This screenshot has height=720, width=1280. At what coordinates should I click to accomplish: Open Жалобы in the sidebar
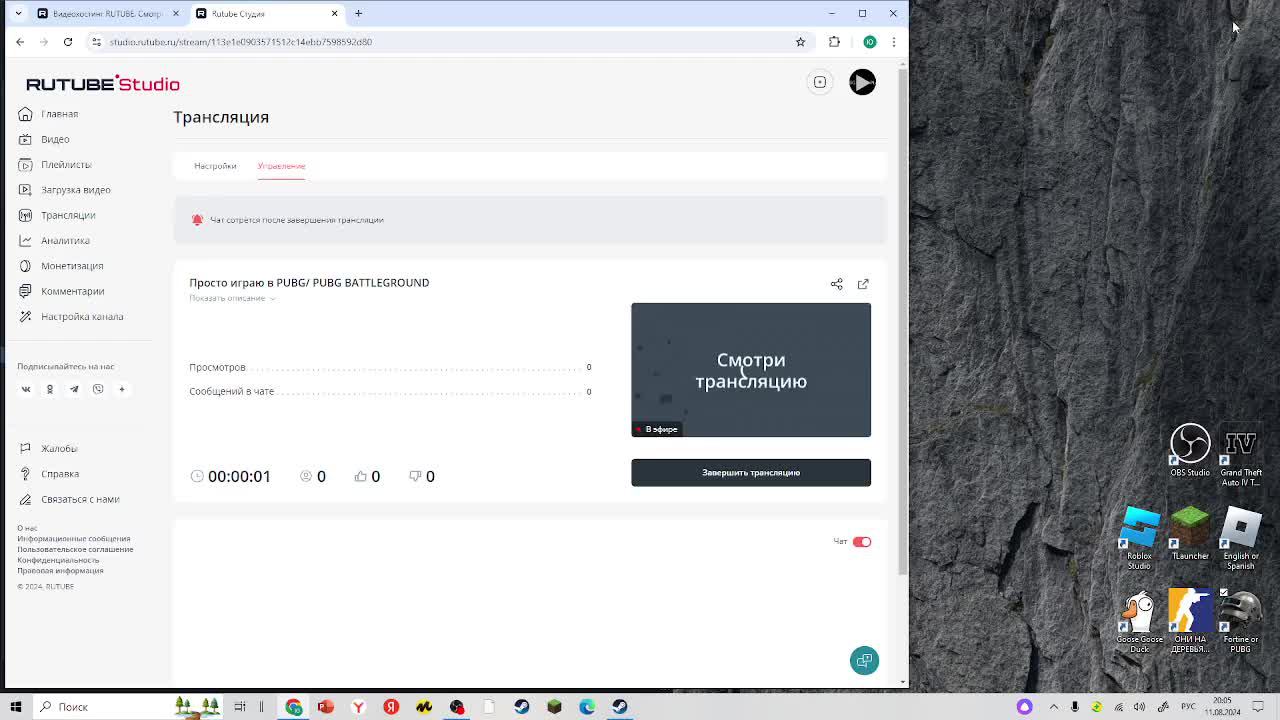(48, 448)
